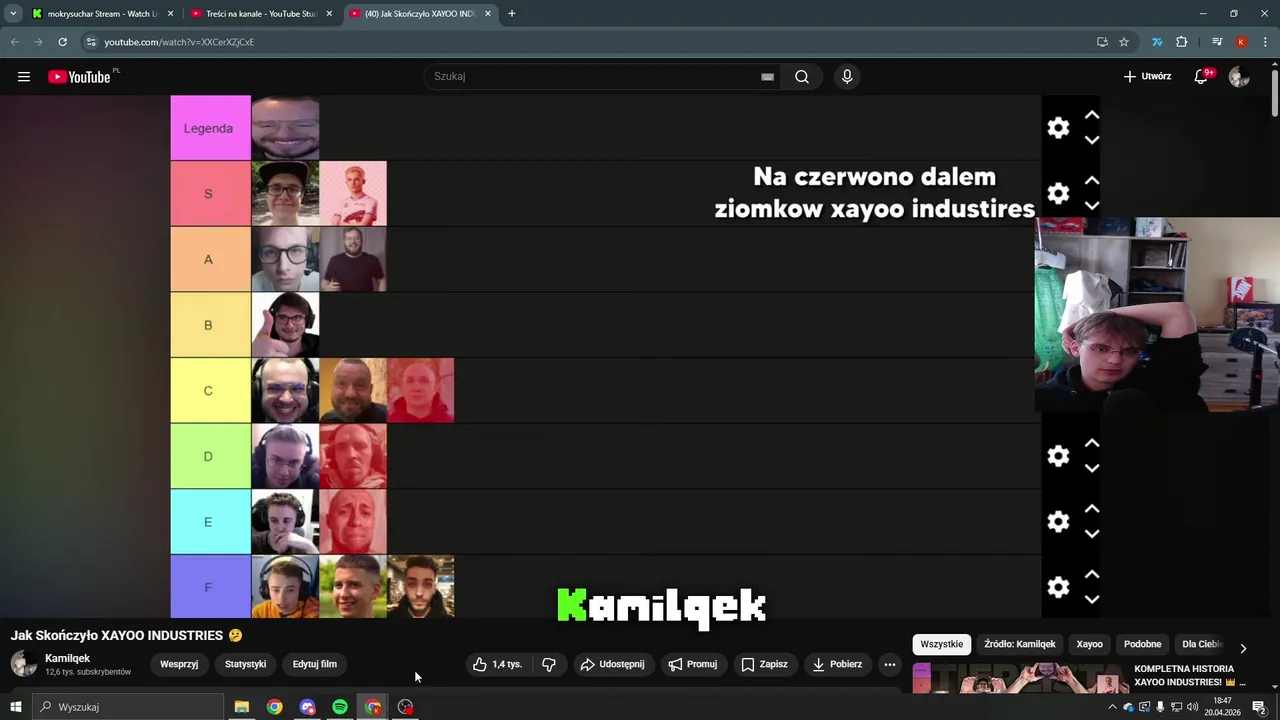The image size is (1280, 720).
Task: Open the YouTube hamburger guide menu
Action: coord(24,77)
